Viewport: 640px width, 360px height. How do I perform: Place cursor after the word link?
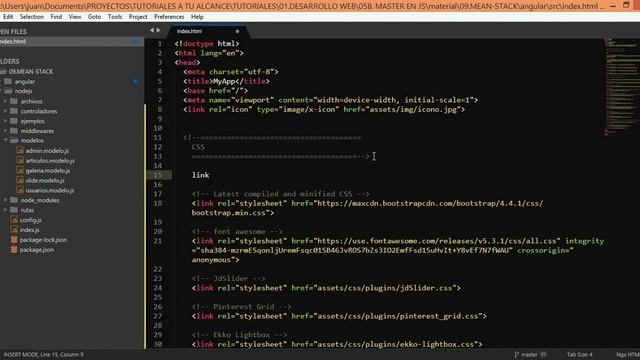click(x=210, y=175)
